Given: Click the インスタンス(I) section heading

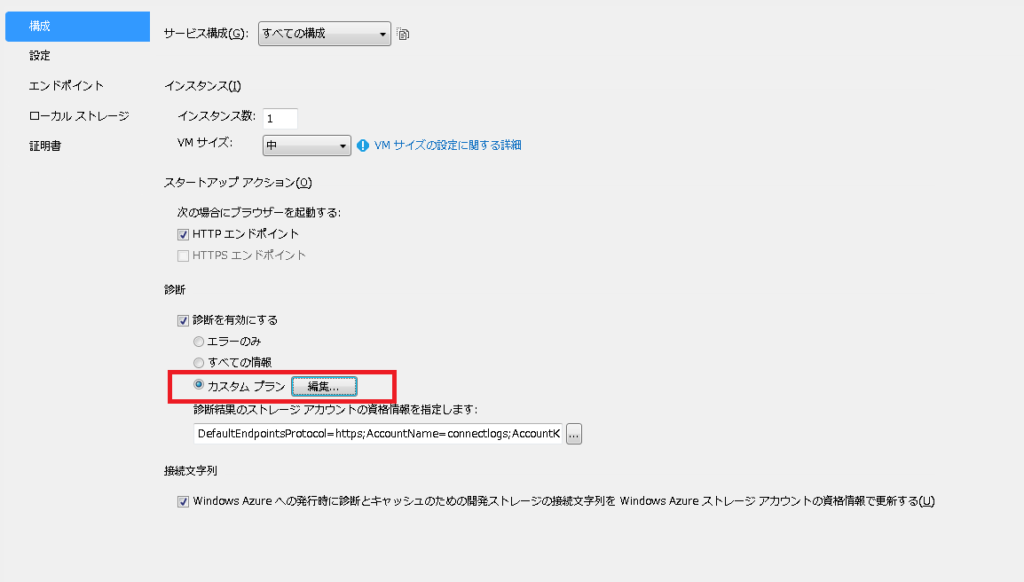Looking at the screenshot, I should 202,86.
